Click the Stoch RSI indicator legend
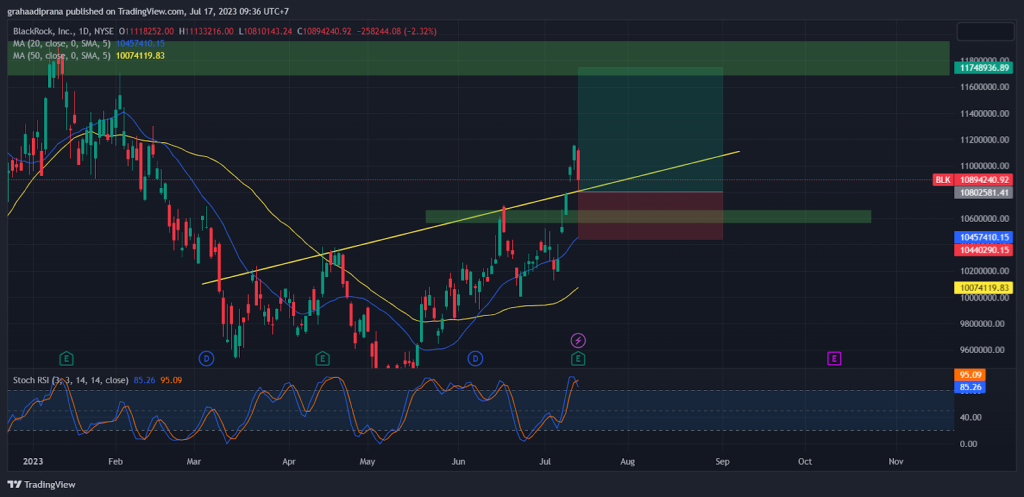1024x497 pixels. [x=71, y=378]
